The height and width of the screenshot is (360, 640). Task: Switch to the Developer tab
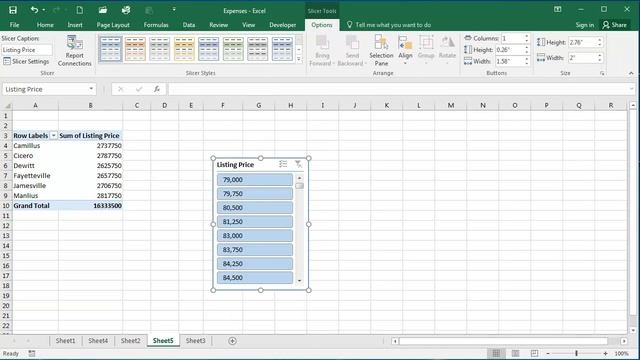click(x=282, y=25)
